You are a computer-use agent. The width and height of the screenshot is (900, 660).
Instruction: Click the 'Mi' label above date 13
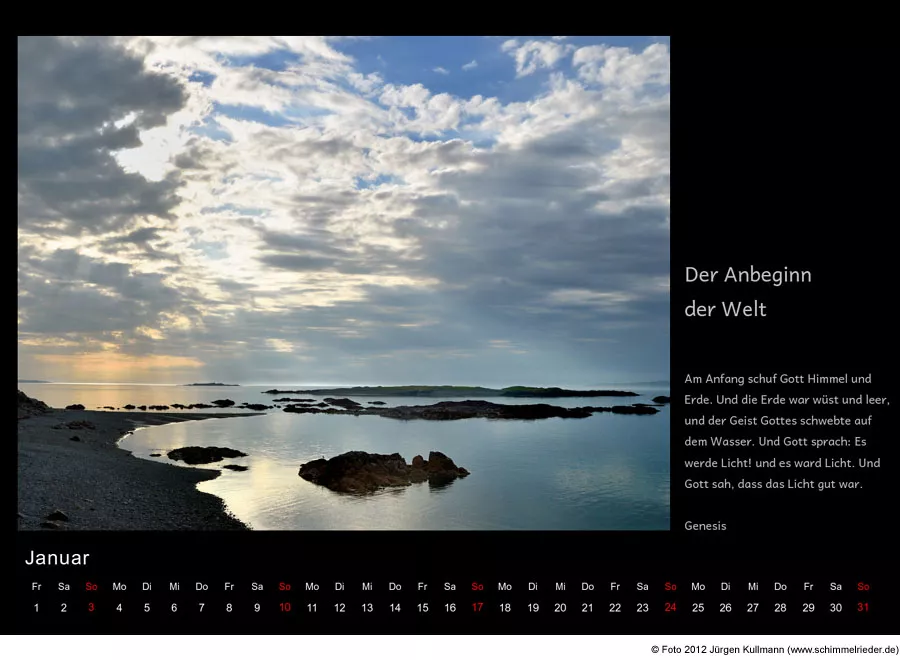point(367,587)
